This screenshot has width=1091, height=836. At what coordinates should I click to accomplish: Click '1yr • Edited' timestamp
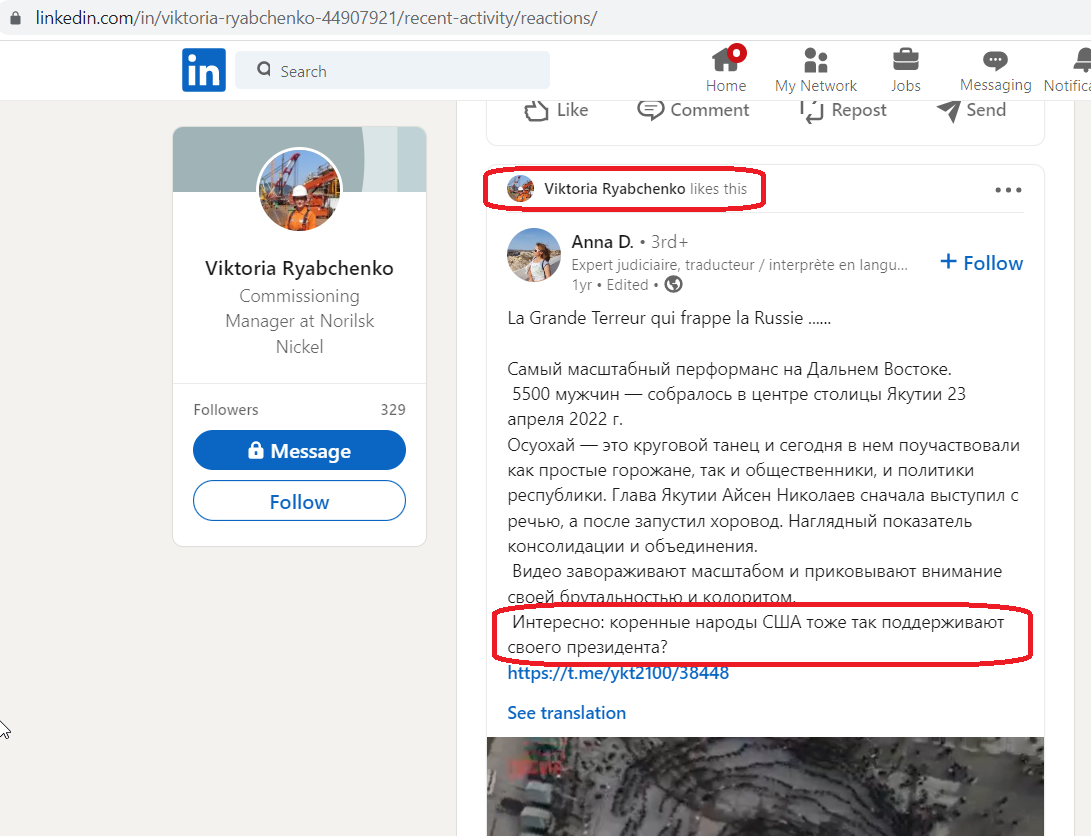point(610,285)
